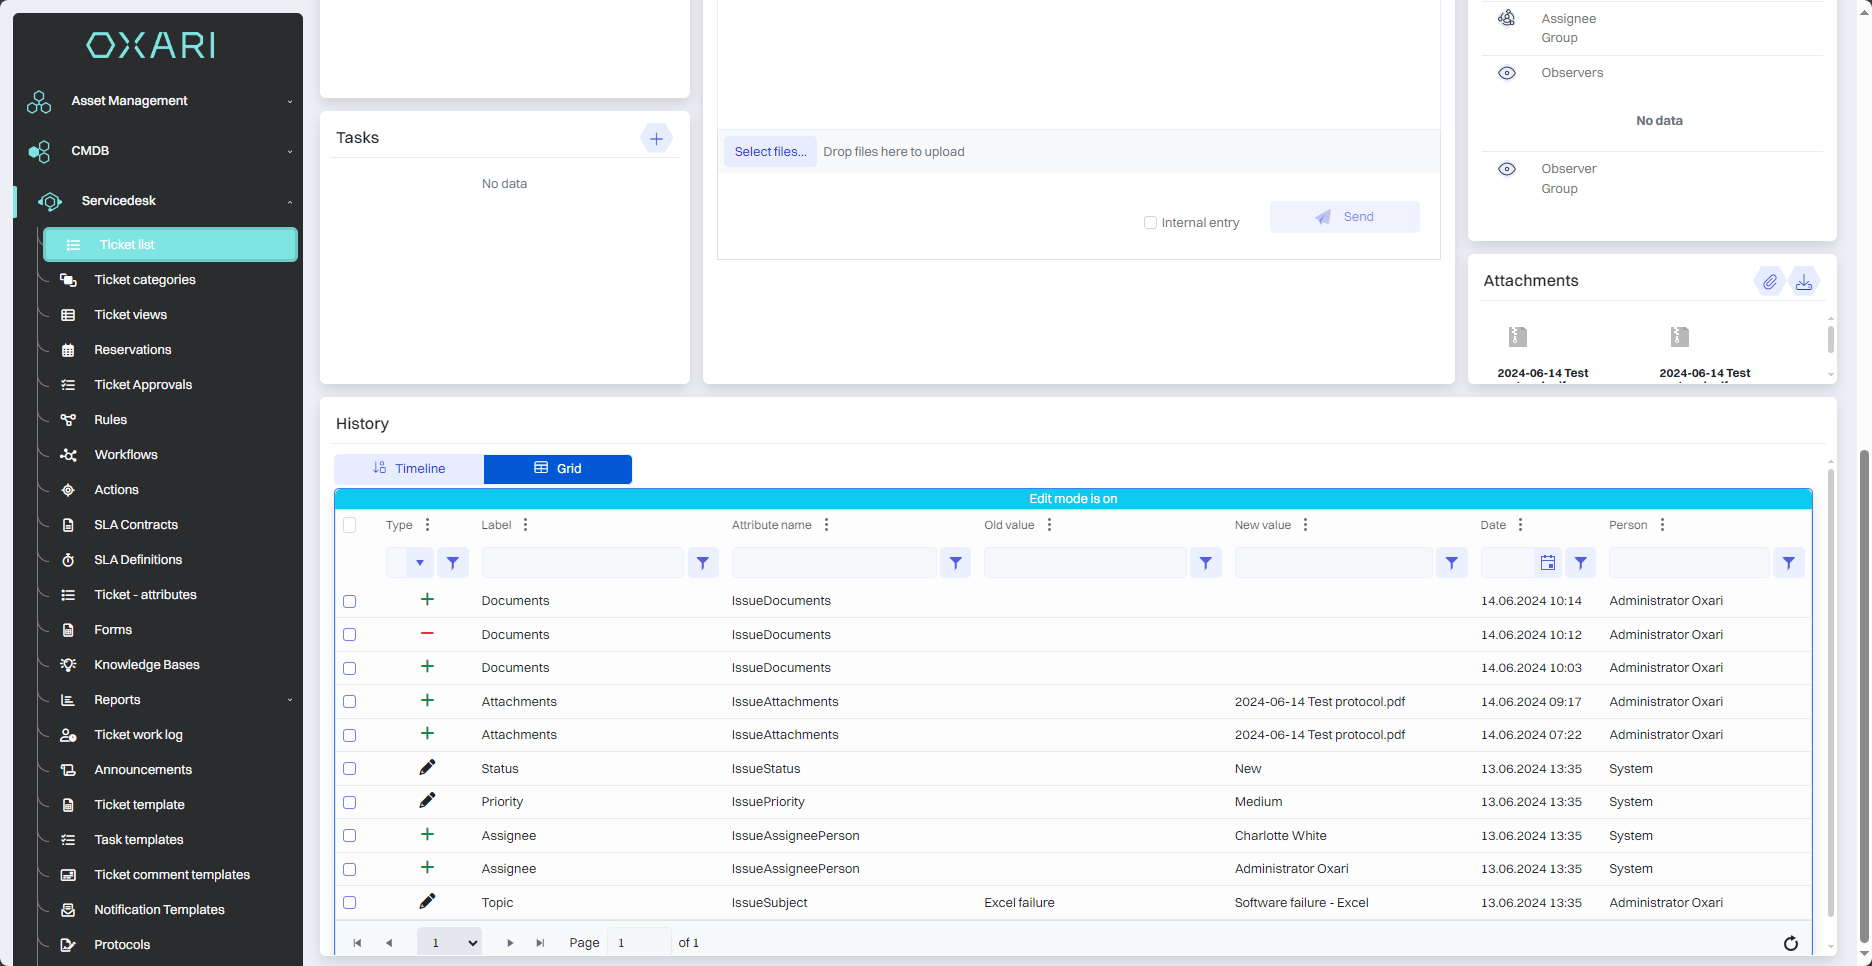
Task: Toggle the select-all checkbox in grid header
Action: point(350,525)
